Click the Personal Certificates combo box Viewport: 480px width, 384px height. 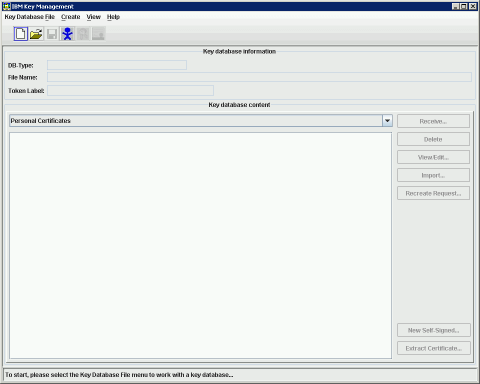click(201, 121)
